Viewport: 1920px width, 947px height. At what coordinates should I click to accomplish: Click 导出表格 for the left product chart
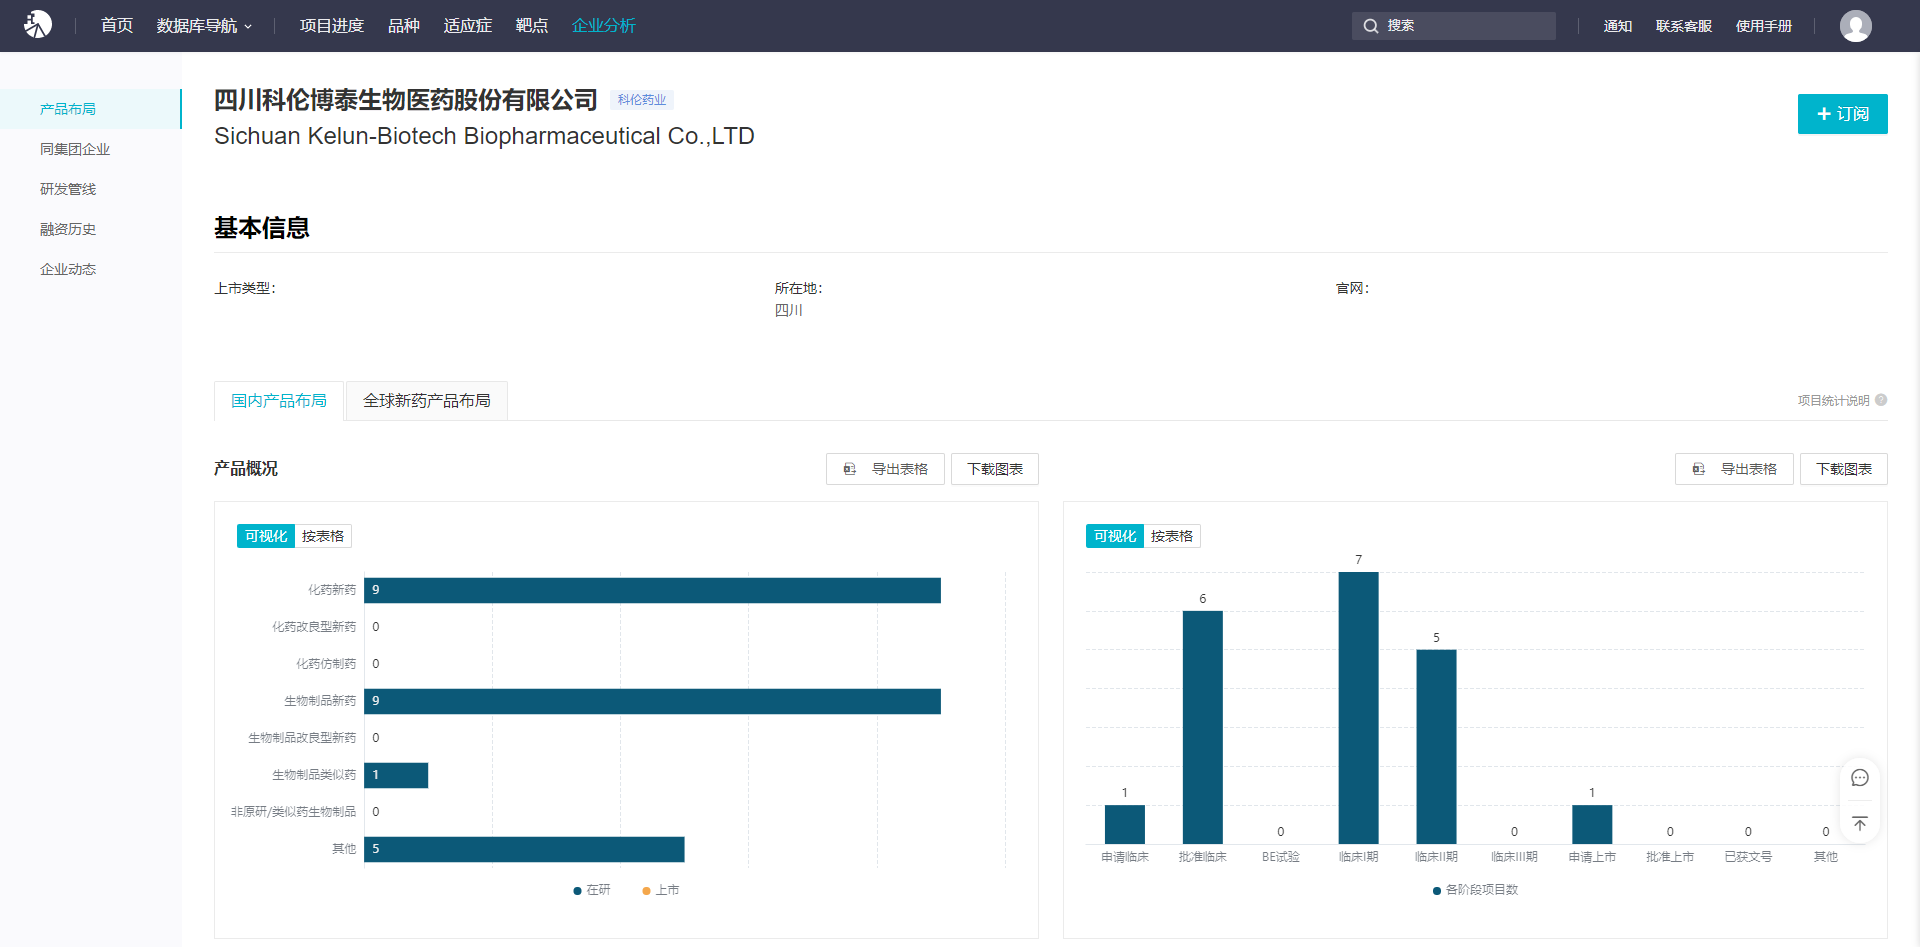885,469
